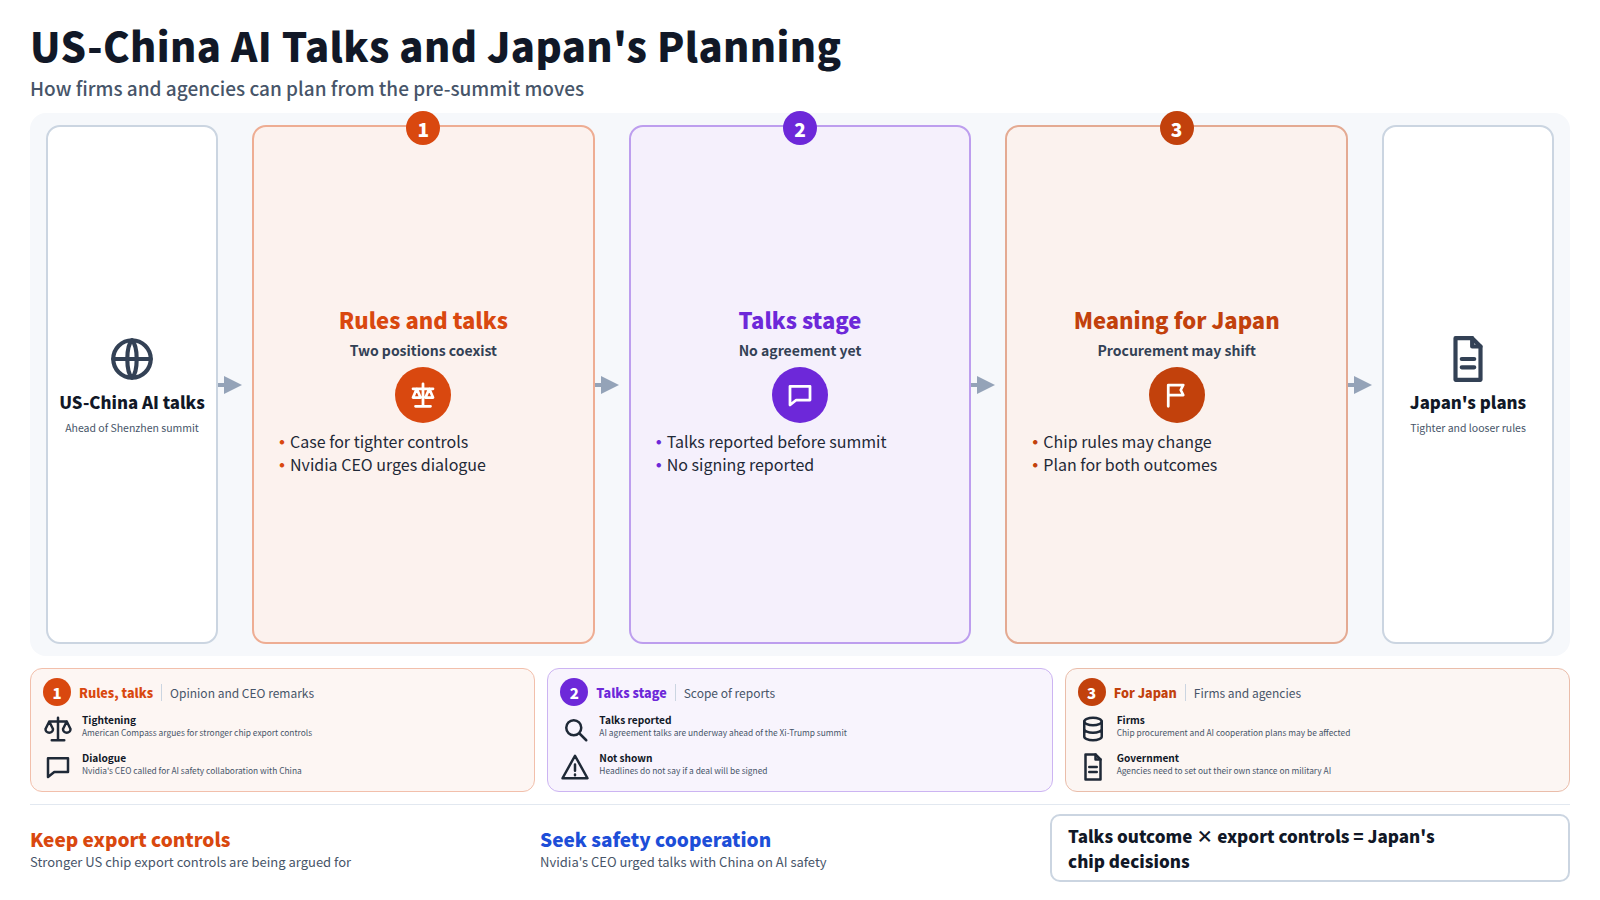Click the number 3 badge beside For Japan
This screenshot has width=1600, height=900.
pyautogui.click(x=1091, y=693)
